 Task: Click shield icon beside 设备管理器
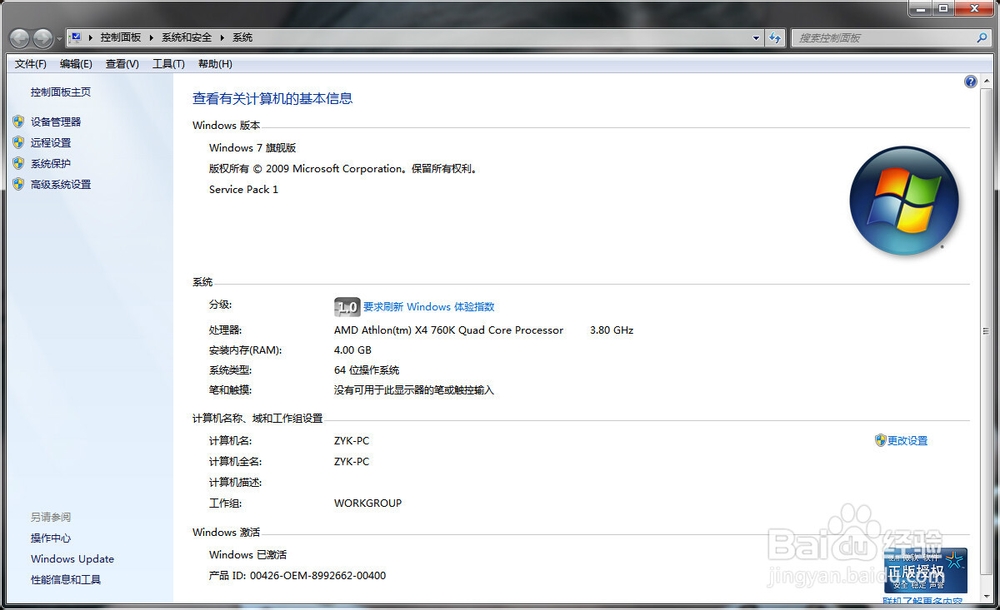[x=18, y=121]
